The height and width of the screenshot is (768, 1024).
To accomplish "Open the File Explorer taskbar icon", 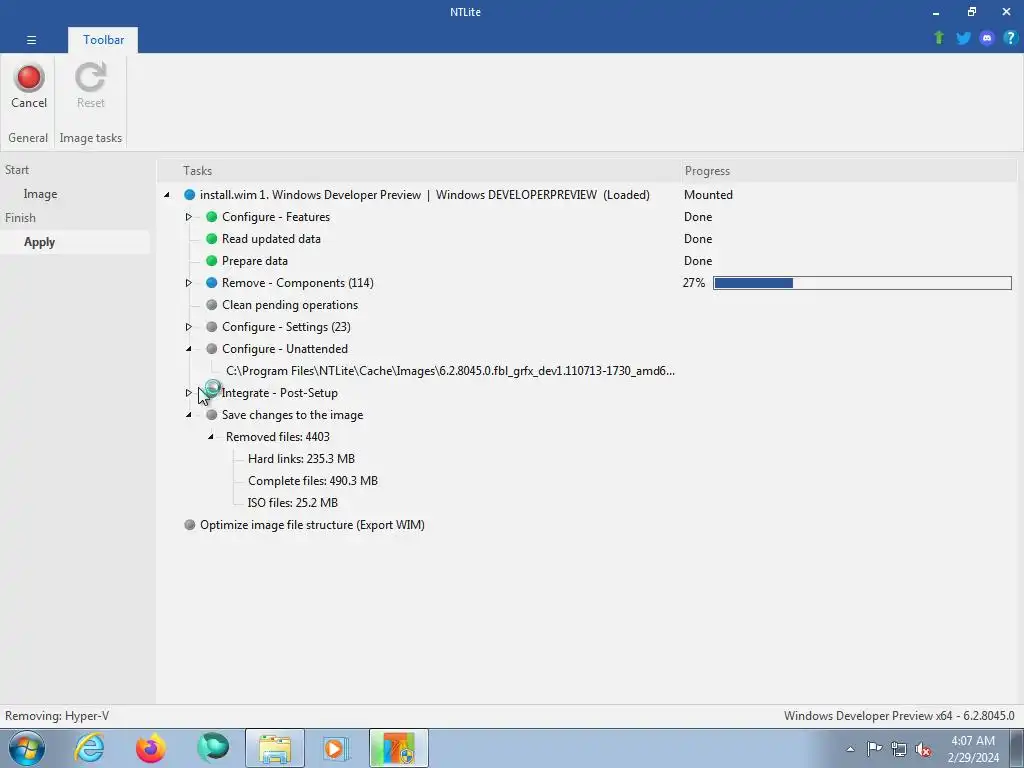I will point(275,748).
